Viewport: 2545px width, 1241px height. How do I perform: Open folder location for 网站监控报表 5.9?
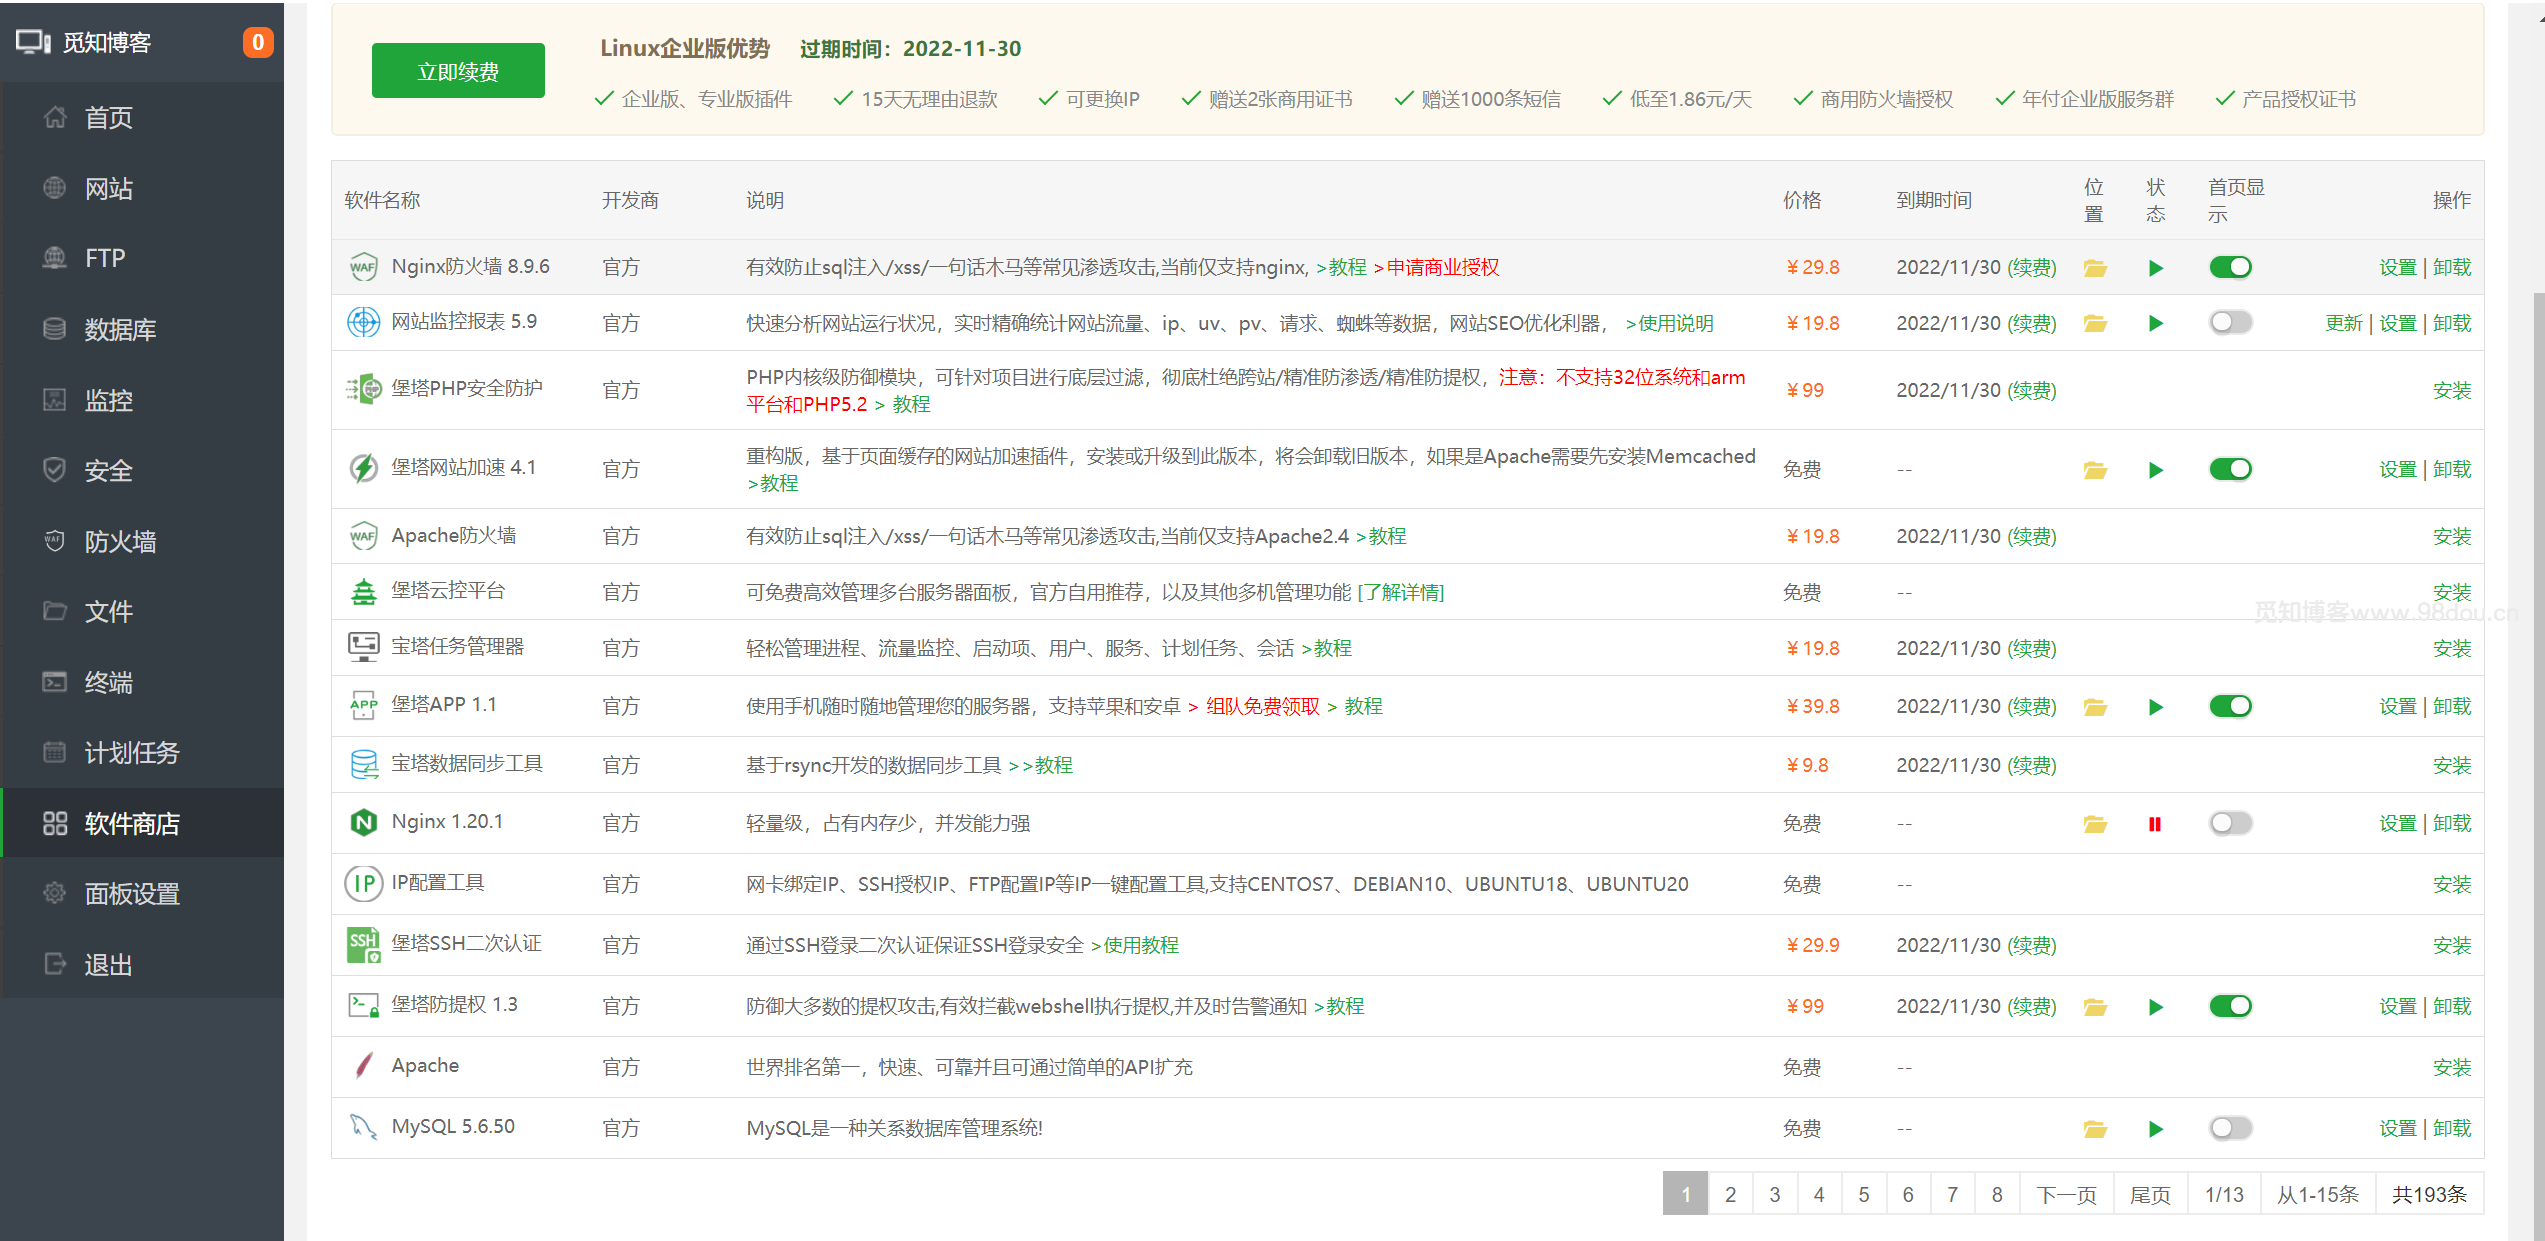tap(2095, 323)
